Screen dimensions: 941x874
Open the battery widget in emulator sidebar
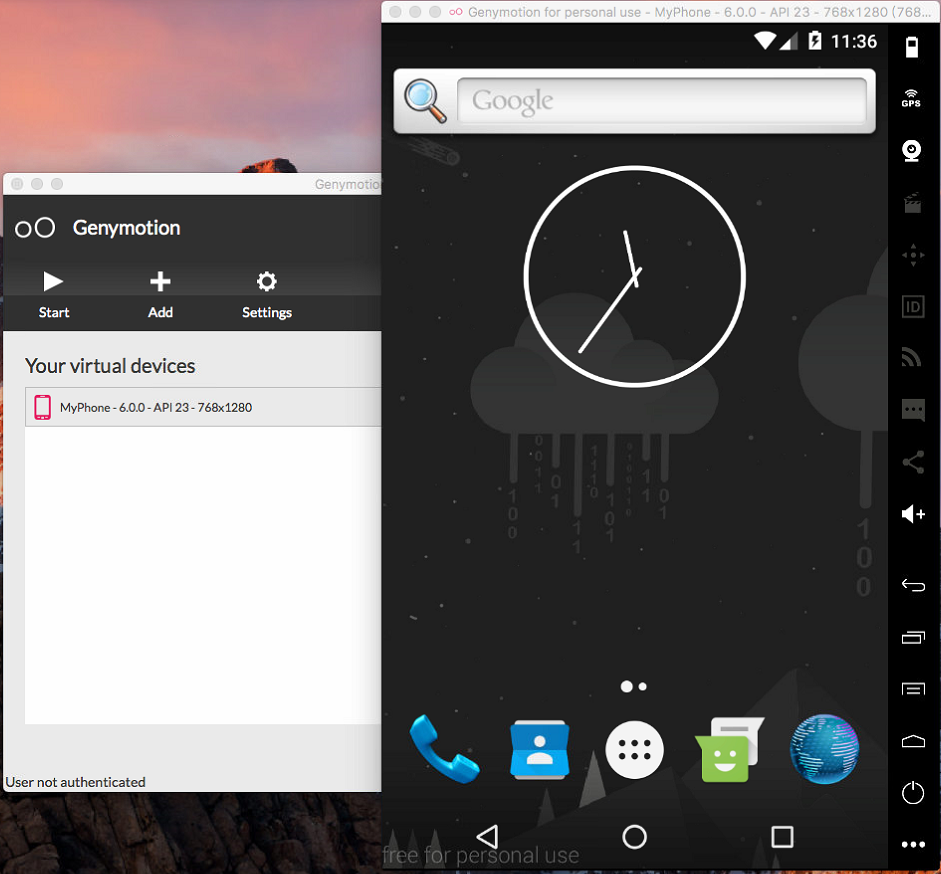click(x=912, y=46)
